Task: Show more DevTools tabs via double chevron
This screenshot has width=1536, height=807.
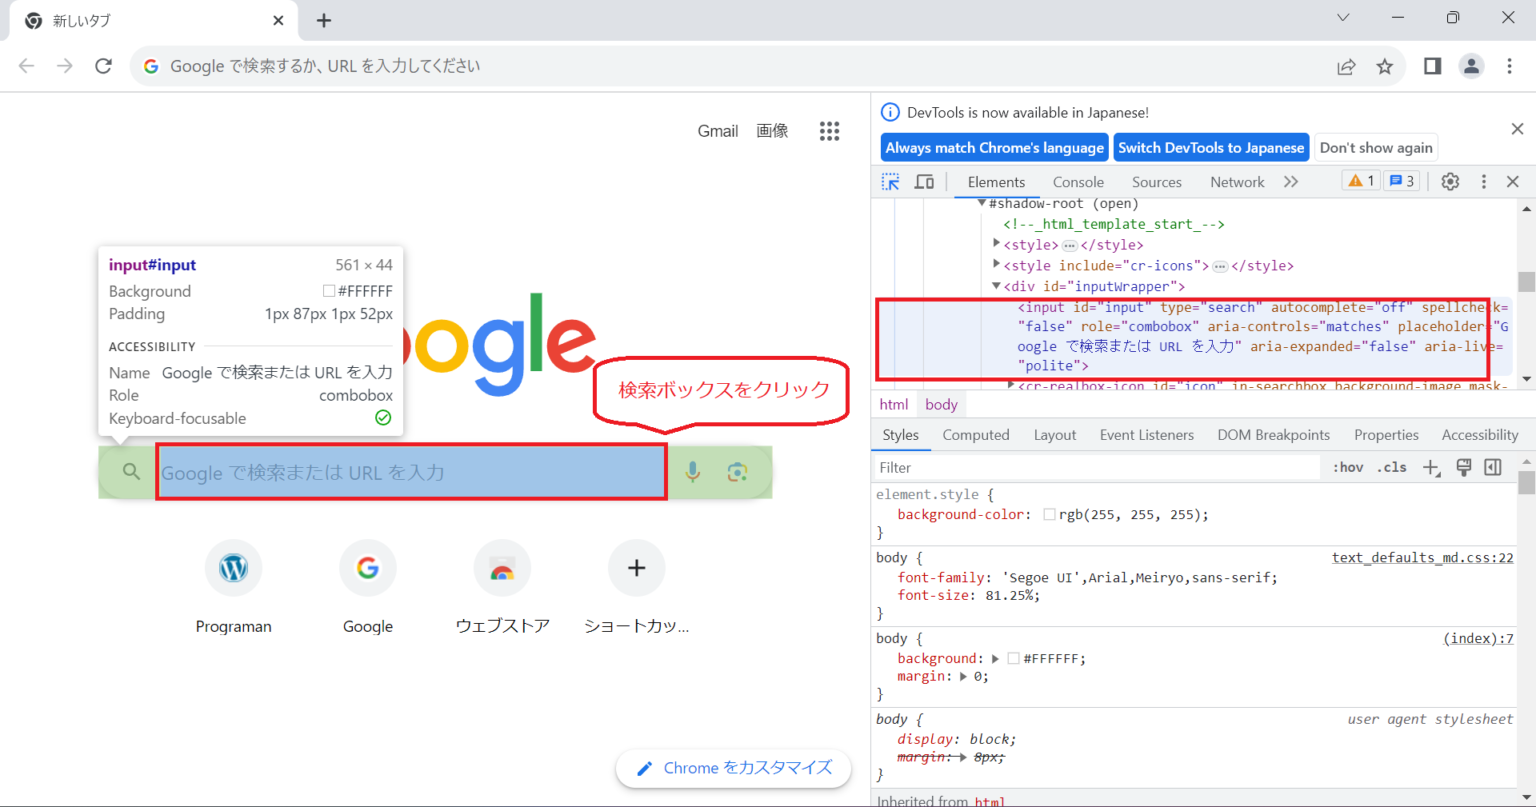Action: click(1291, 182)
